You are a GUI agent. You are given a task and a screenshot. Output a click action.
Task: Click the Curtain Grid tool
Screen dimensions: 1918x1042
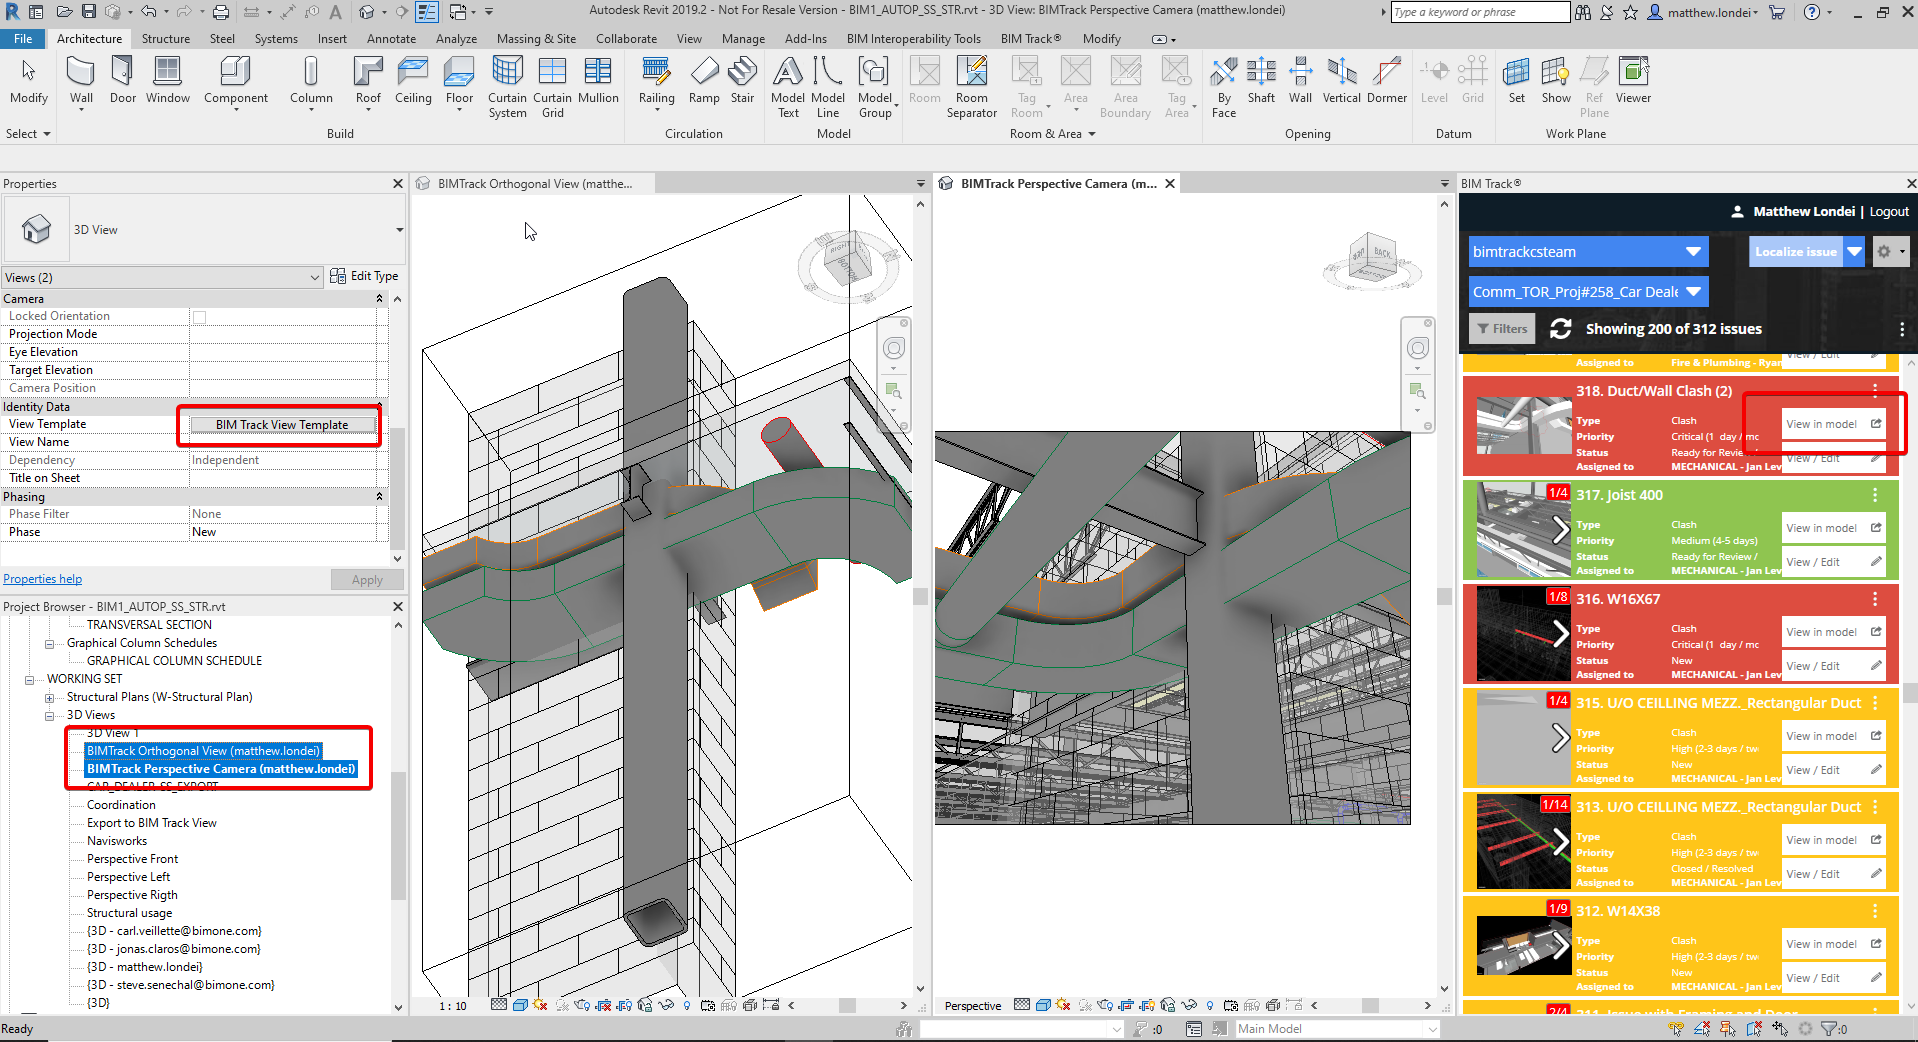tap(552, 87)
